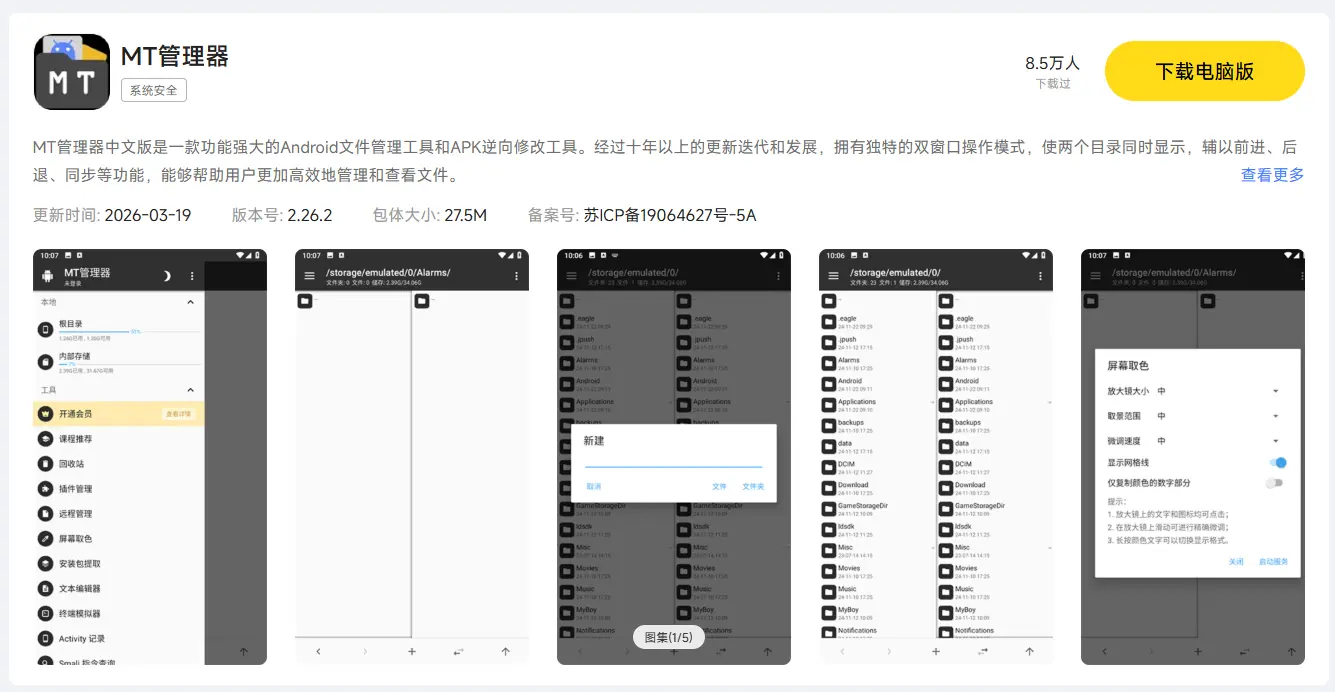Click 关闭 in the 屏幕取色 dialog
Screen dimensions: 1335x692
[x=1236, y=562]
